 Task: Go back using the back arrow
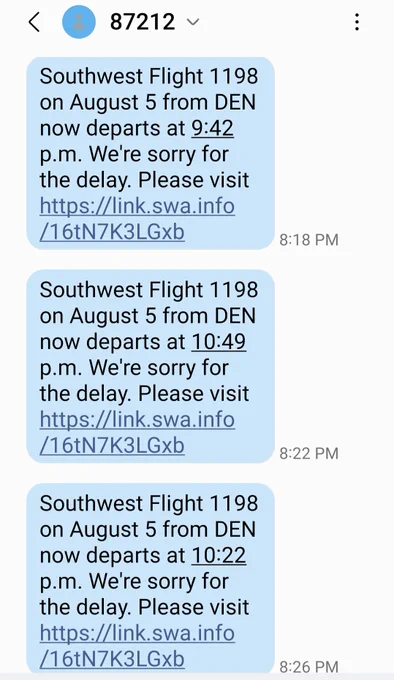(34, 22)
